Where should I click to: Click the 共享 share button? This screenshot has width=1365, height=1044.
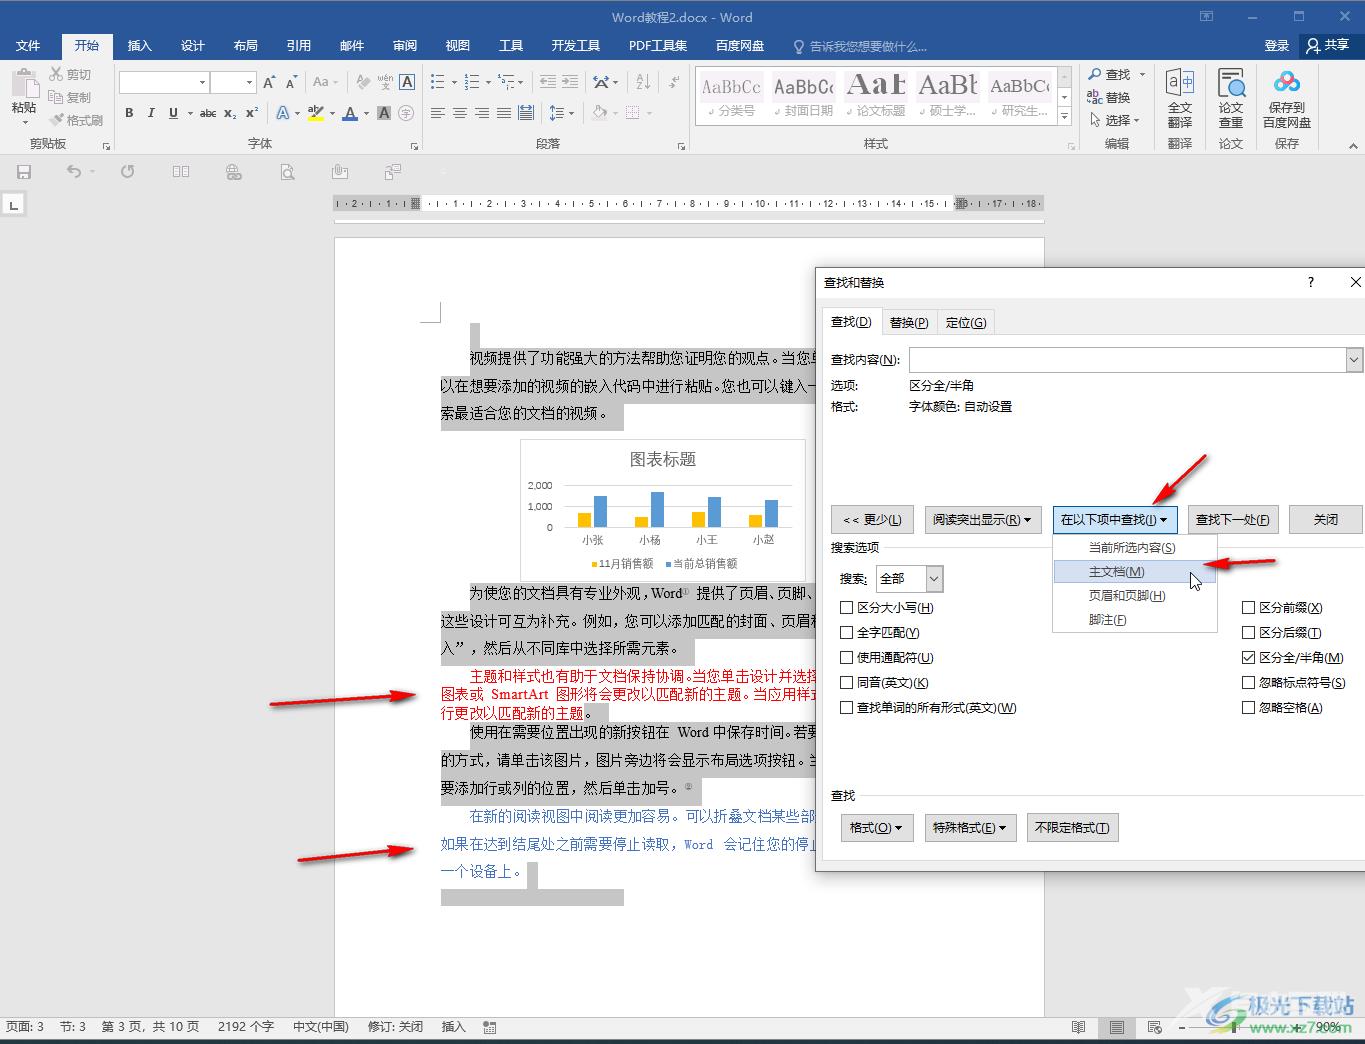click(x=1329, y=46)
